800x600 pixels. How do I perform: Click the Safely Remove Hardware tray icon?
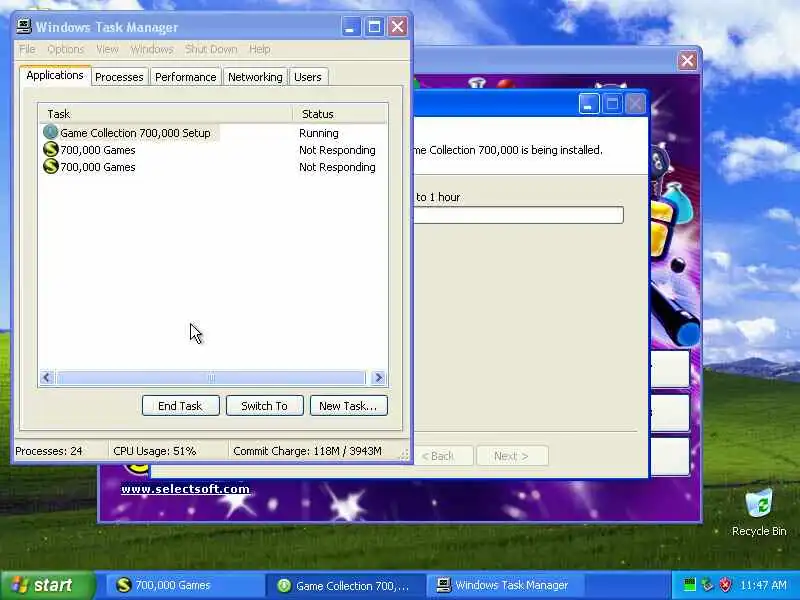point(707,584)
